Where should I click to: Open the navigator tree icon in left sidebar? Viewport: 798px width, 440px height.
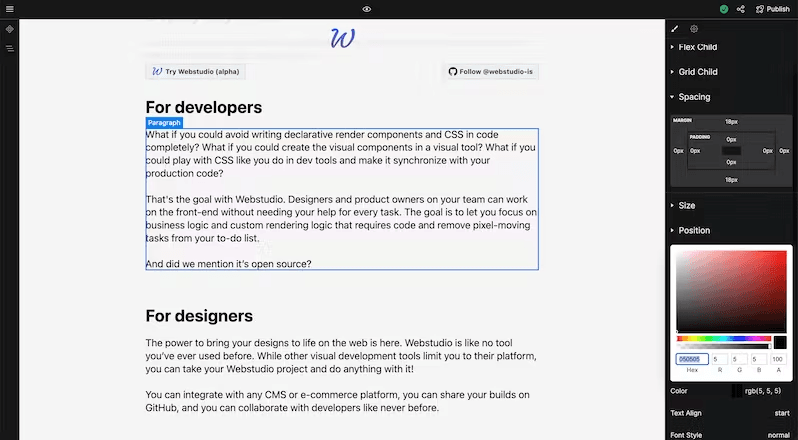[10, 48]
